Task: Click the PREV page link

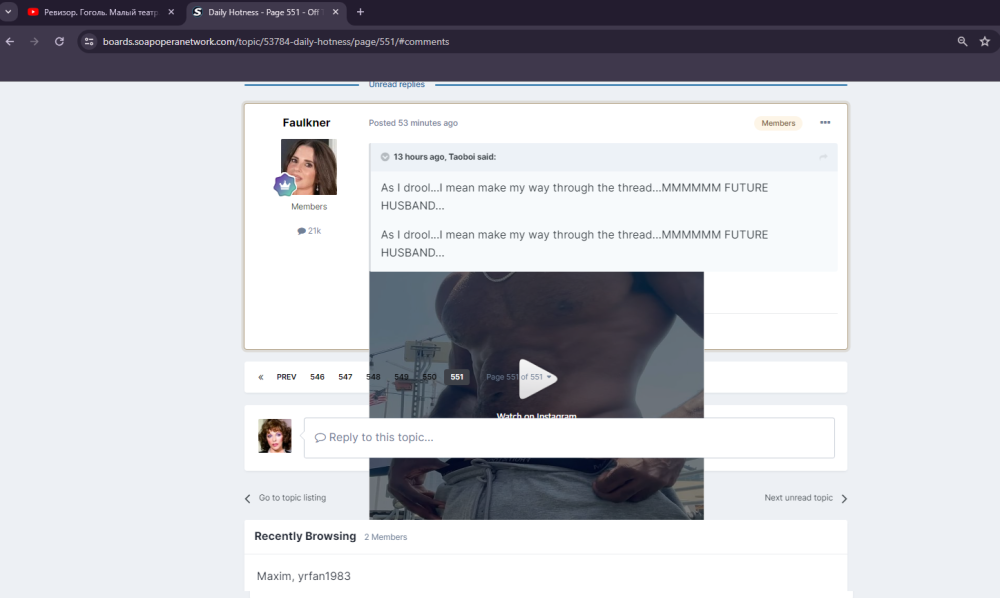Action: click(286, 377)
